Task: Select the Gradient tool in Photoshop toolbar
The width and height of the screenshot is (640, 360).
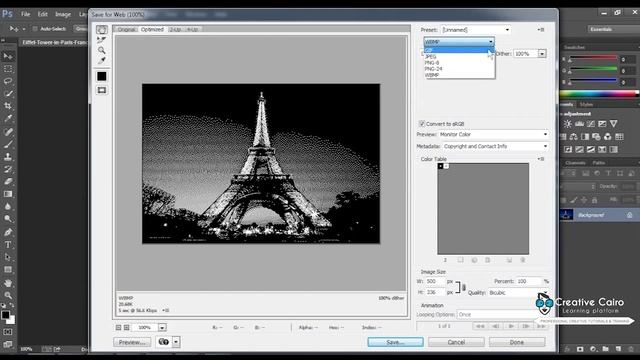Action: [x=8, y=194]
